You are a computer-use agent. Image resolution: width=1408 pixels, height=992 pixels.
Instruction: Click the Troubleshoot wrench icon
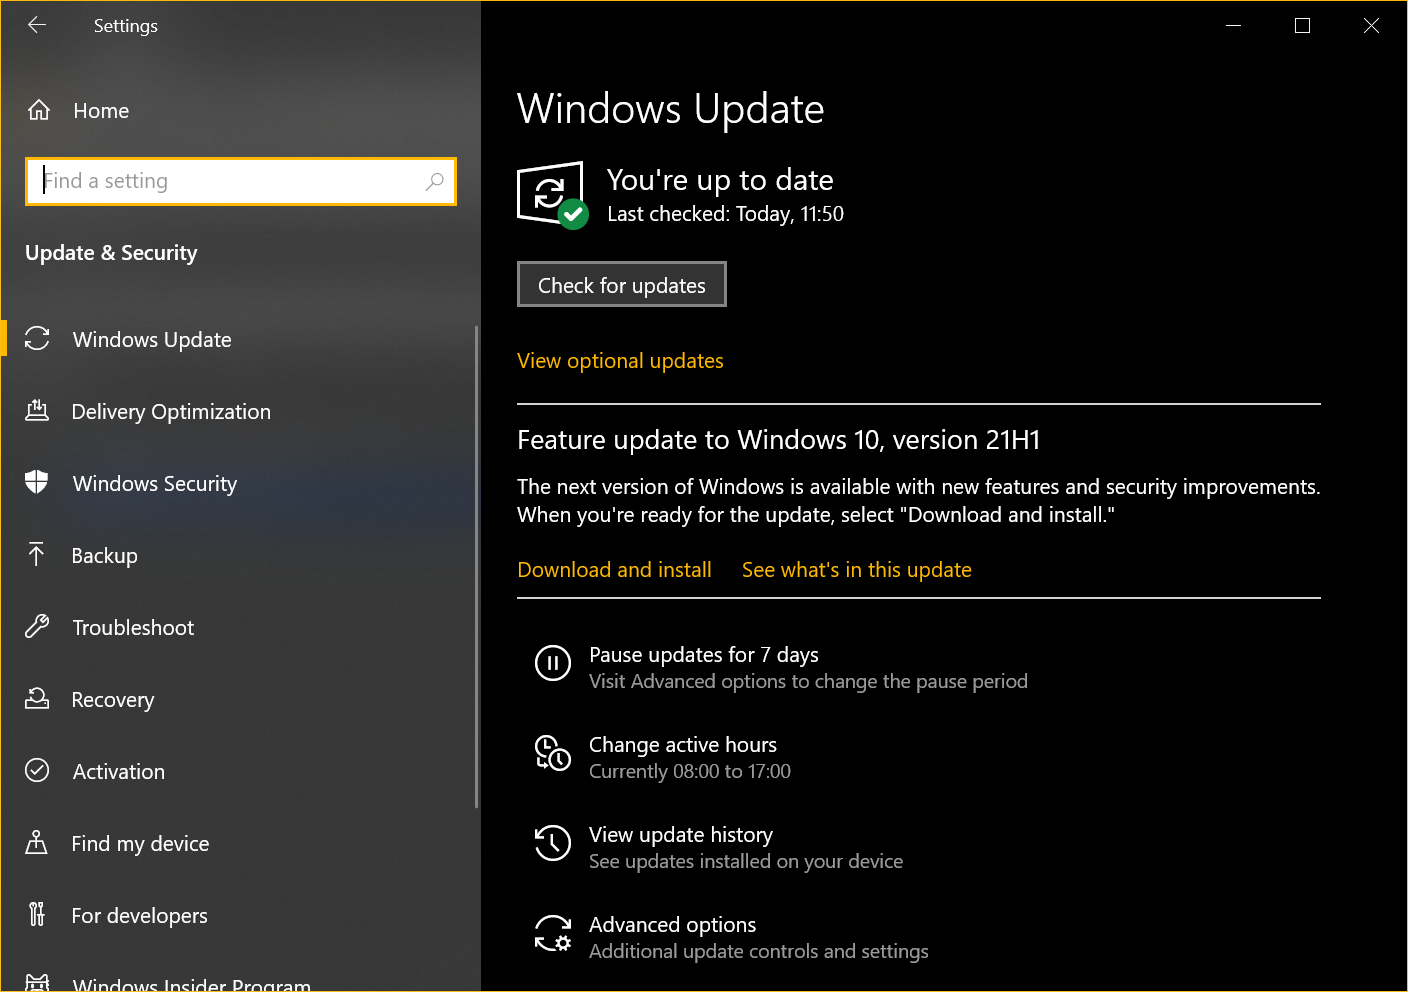coord(37,626)
